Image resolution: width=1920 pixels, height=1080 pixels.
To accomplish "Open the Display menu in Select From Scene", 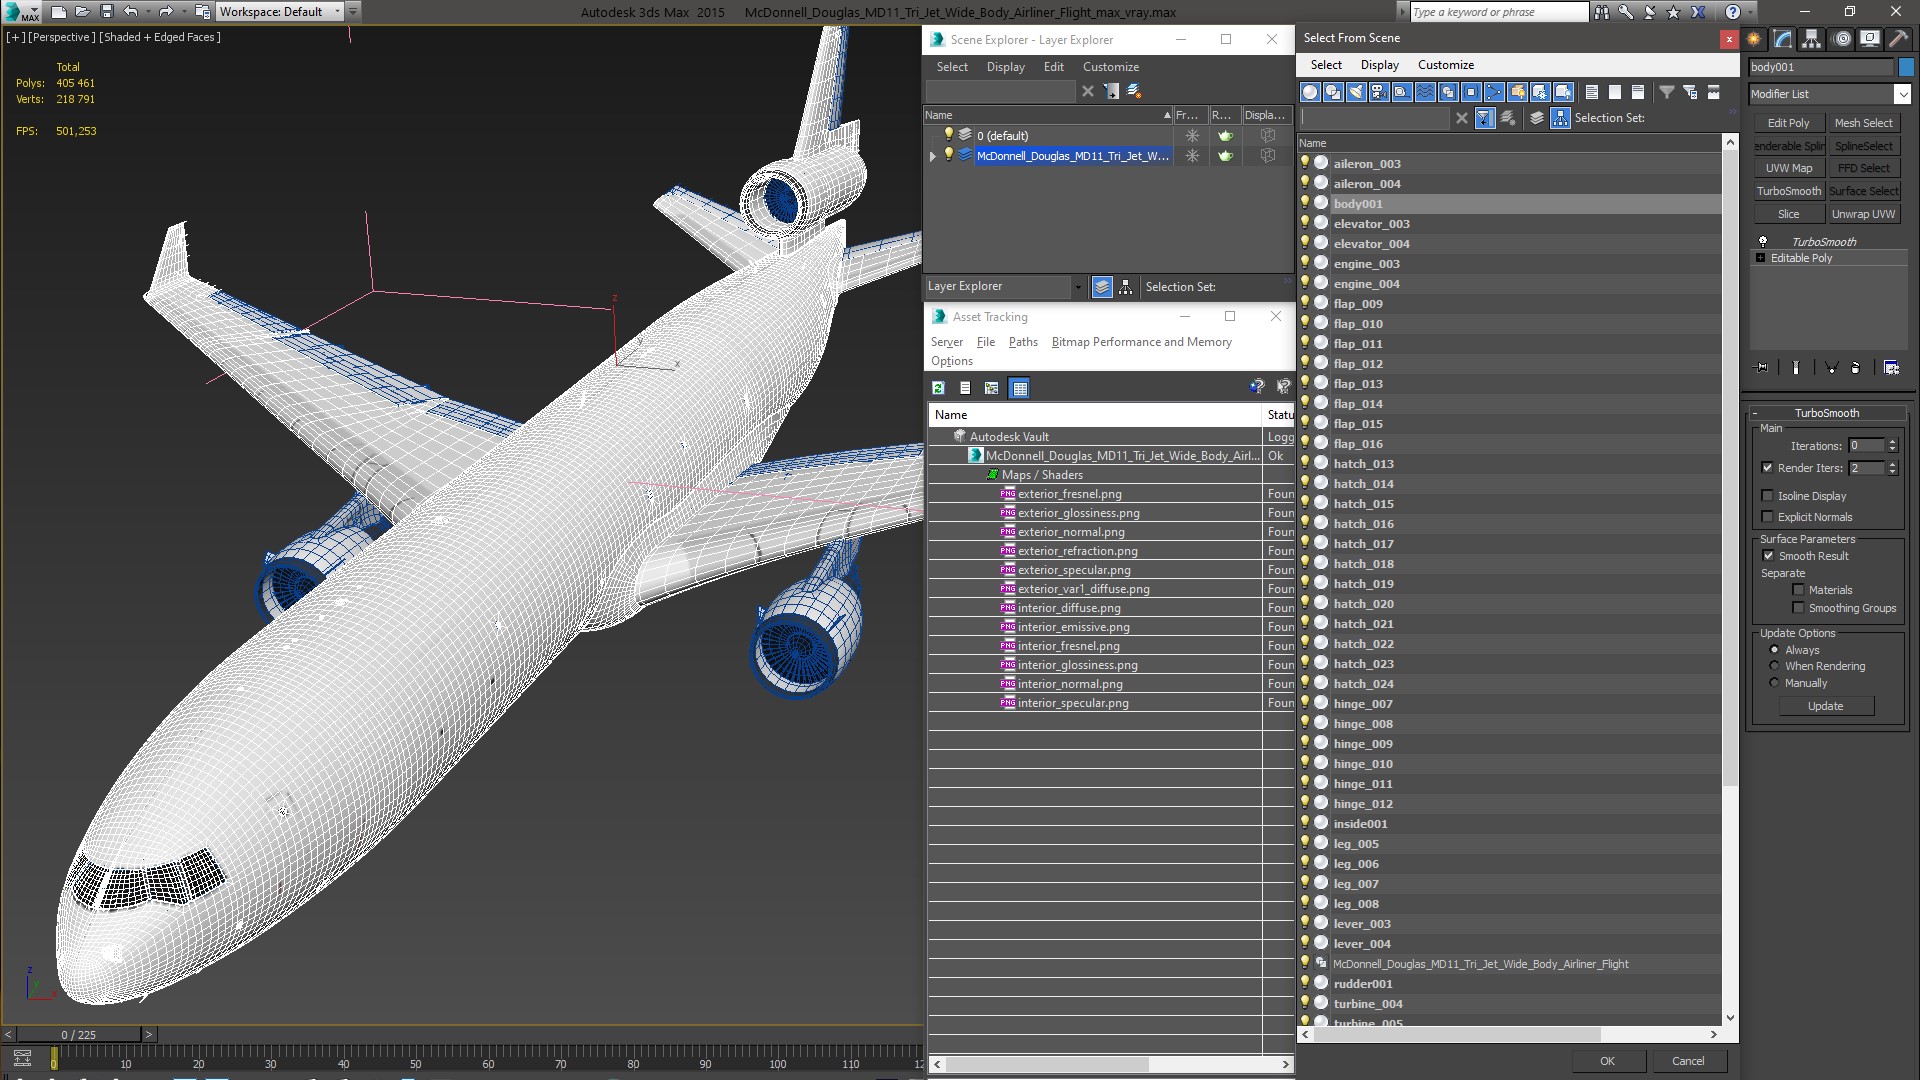I will click(1379, 65).
